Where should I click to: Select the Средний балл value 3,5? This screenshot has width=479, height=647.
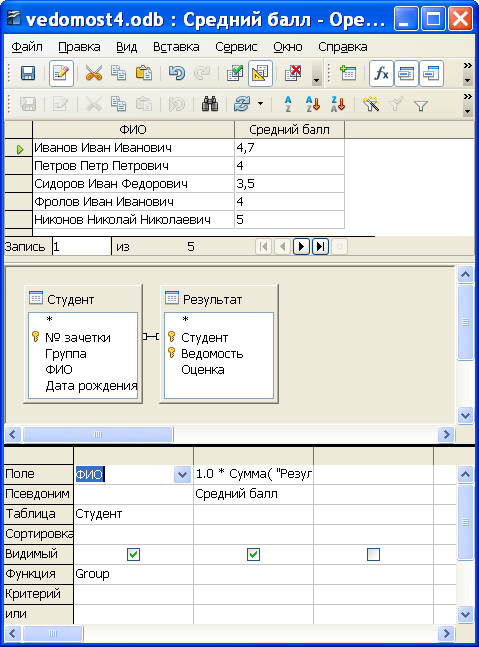pos(289,184)
